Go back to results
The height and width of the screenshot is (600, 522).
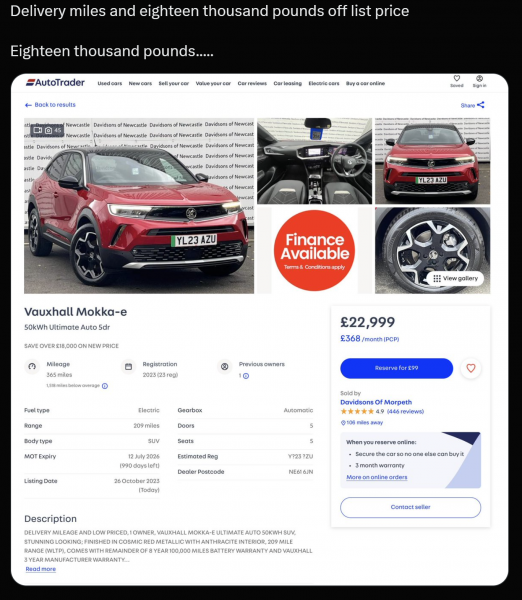(x=50, y=105)
